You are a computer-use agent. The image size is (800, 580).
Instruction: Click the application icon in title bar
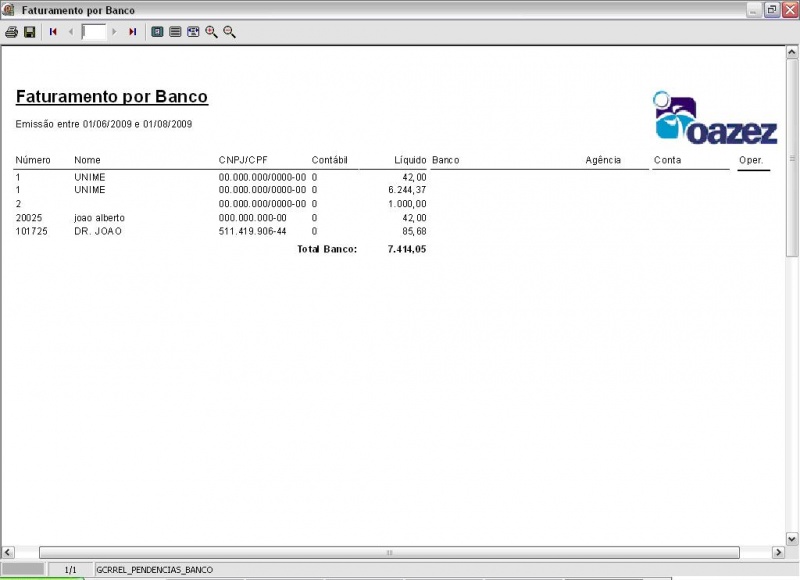(9, 10)
